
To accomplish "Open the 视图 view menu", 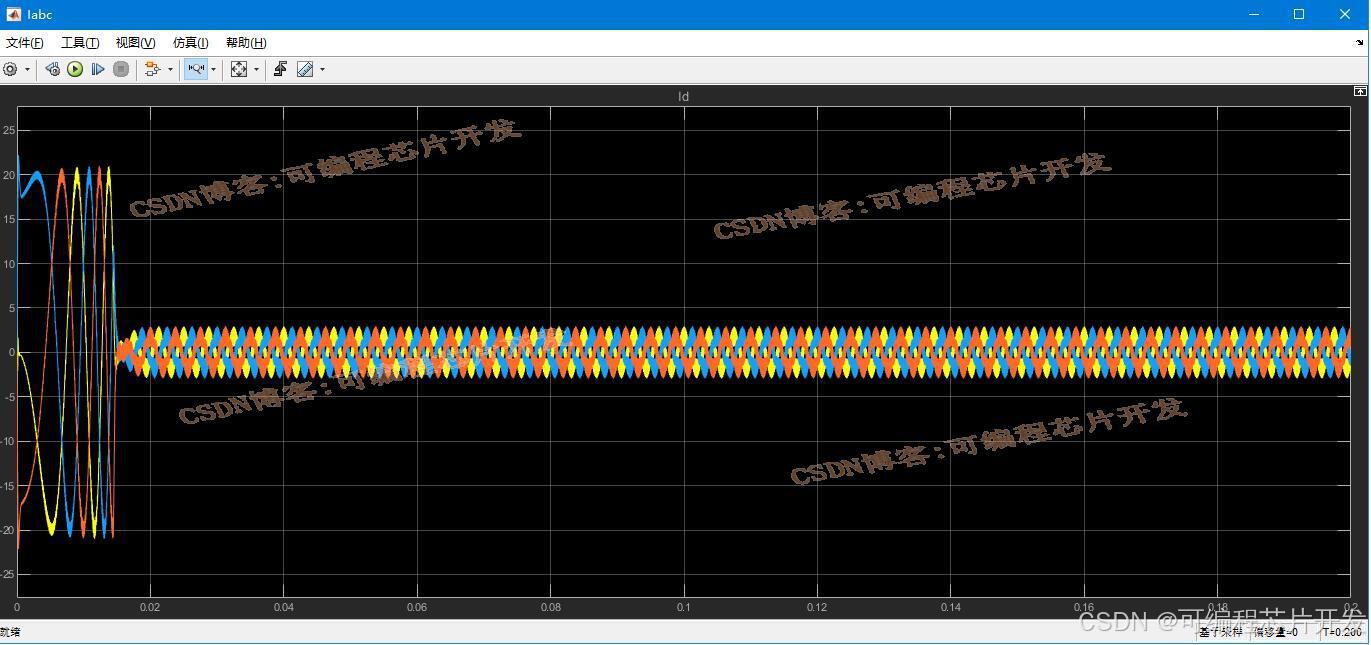I will click(x=133, y=42).
